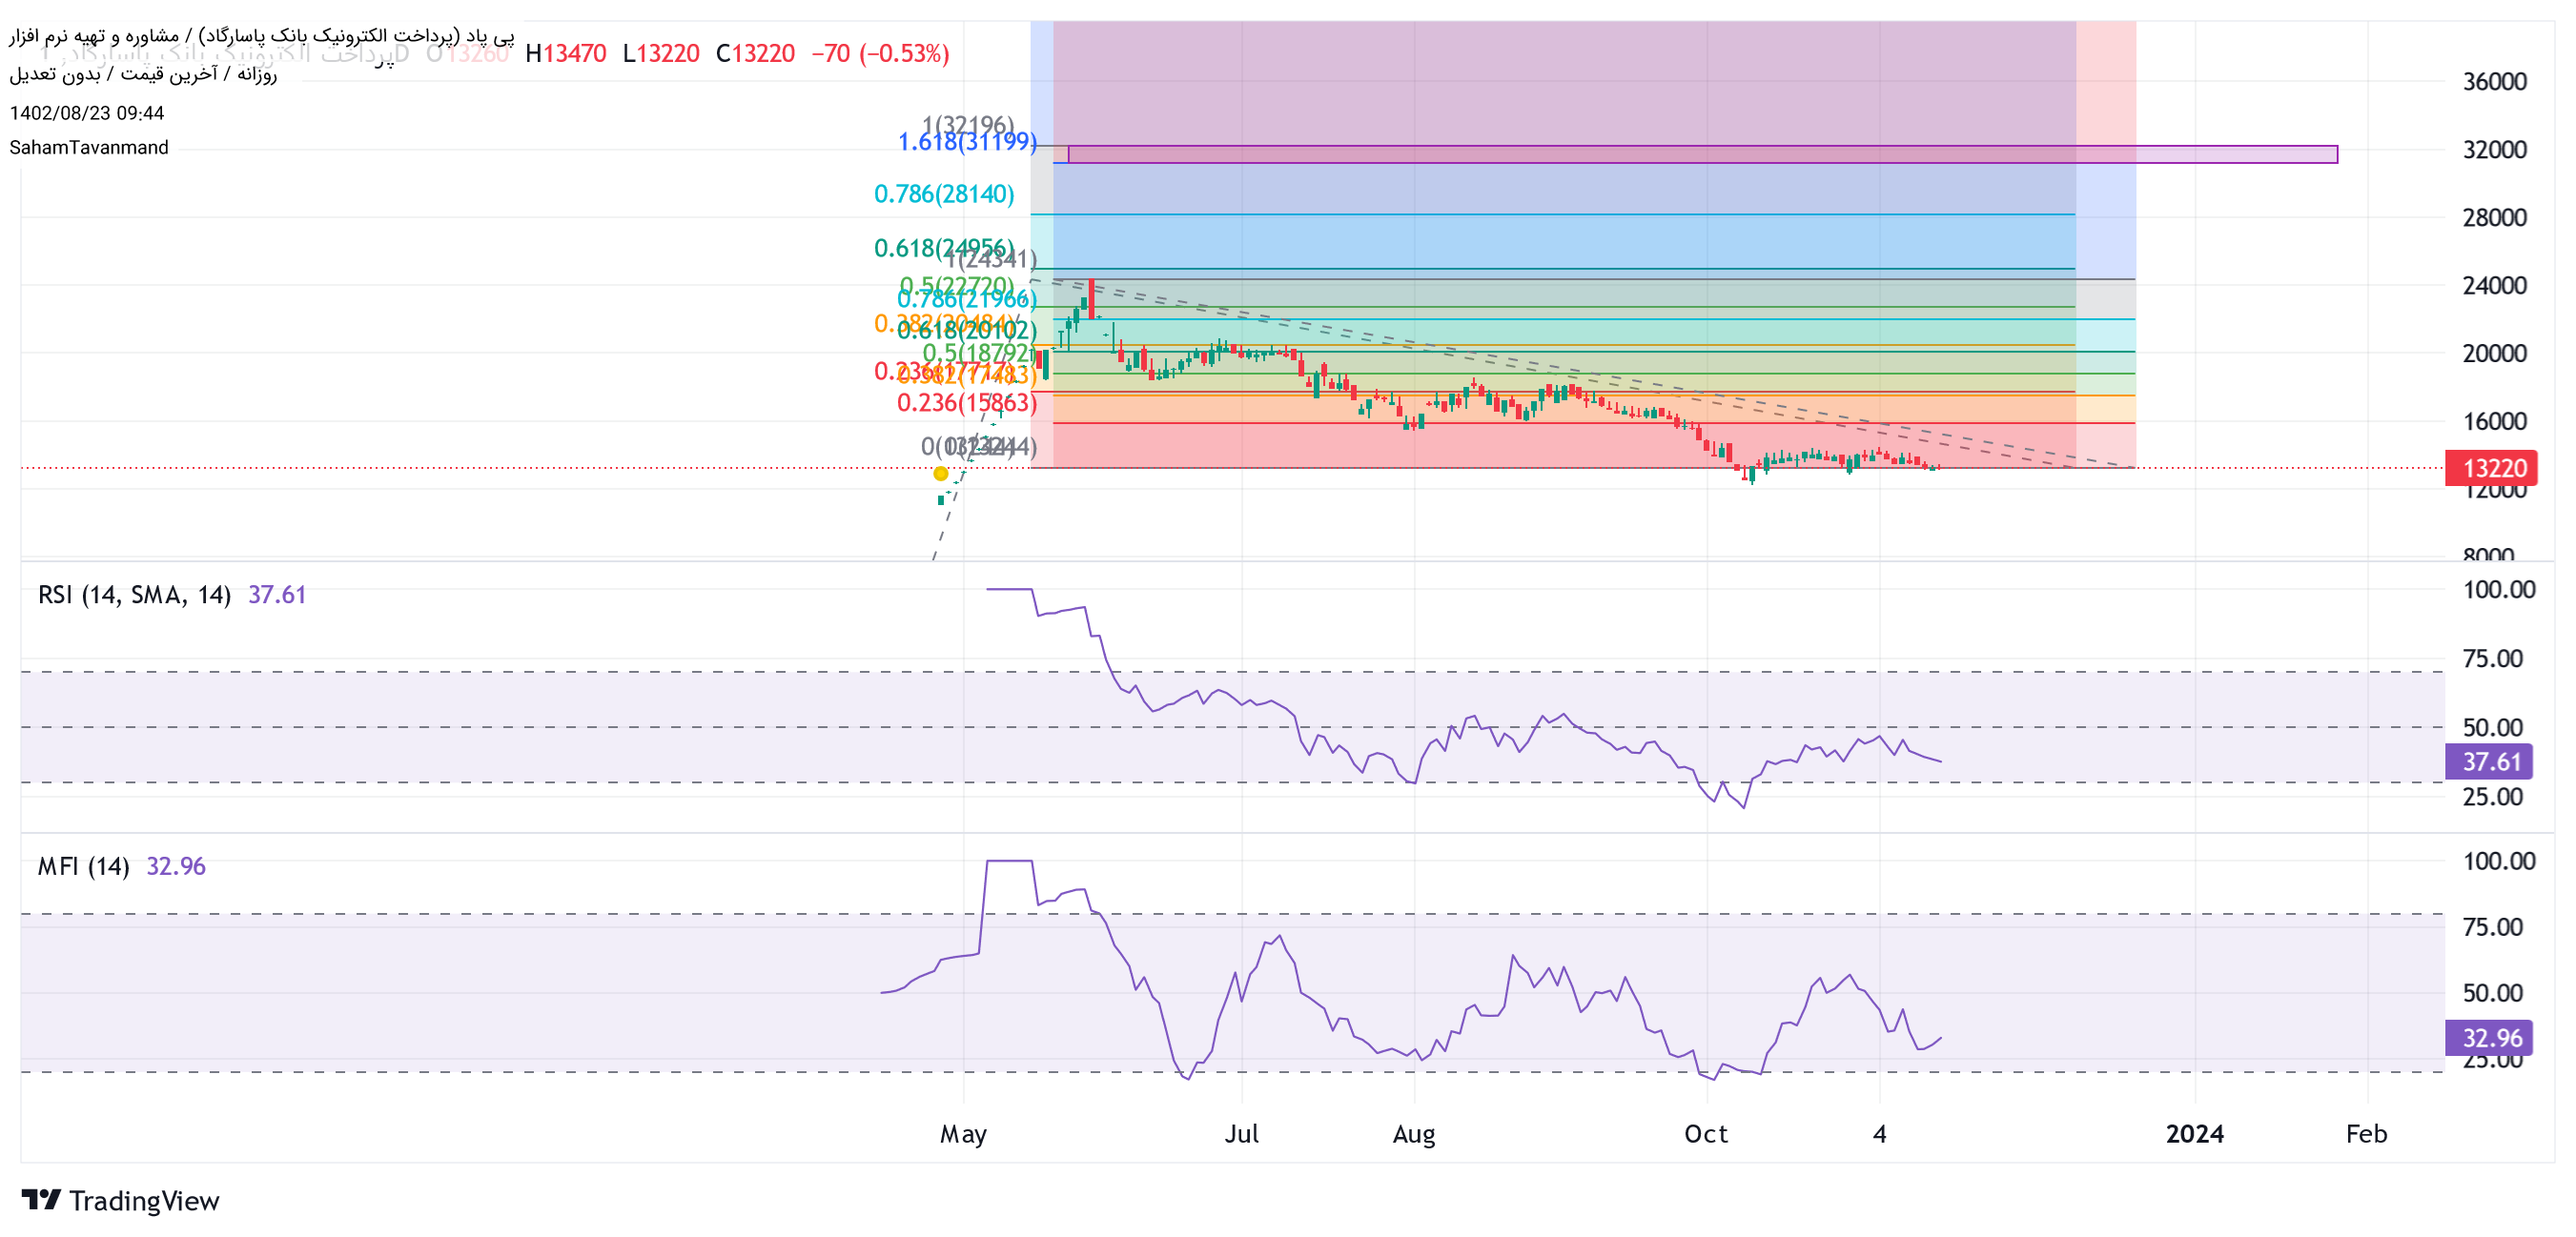Viewport: 2576px width, 1237px height.
Task: Click the red candle at the 24341 peak
Action: 1091,299
